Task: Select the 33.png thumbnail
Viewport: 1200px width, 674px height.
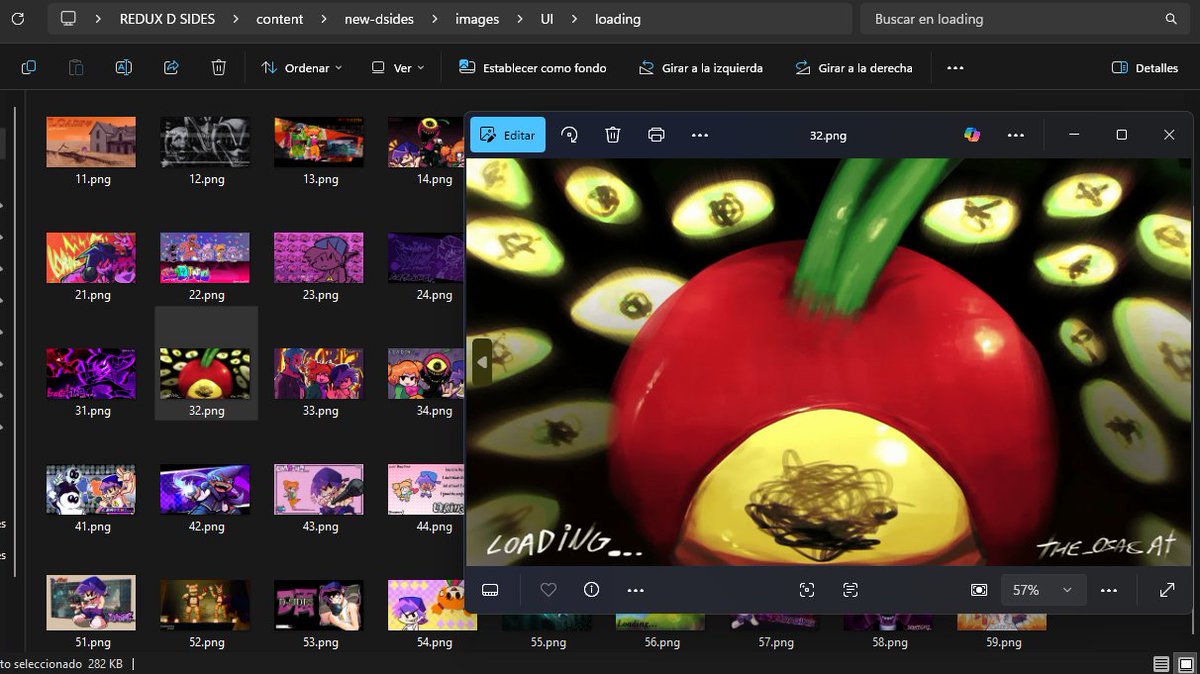Action: pos(319,373)
